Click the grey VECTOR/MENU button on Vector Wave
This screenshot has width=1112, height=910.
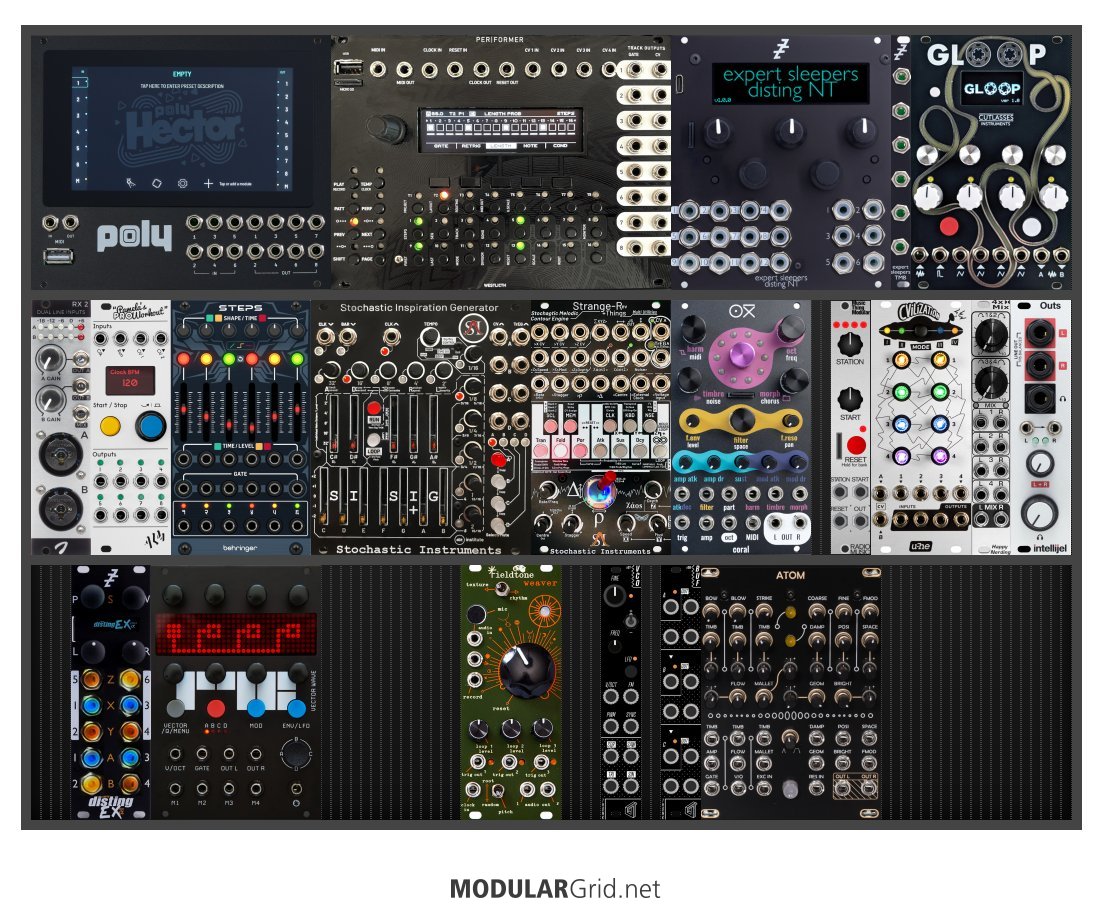[x=176, y=707]
